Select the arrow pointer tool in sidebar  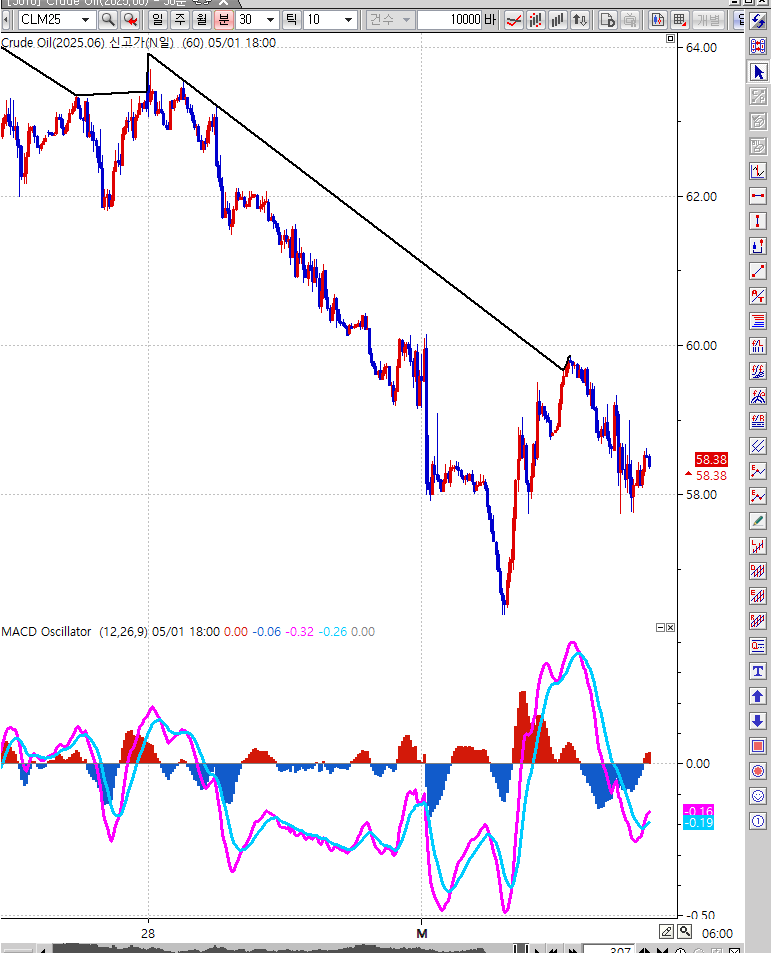click(x=758, y=72)
